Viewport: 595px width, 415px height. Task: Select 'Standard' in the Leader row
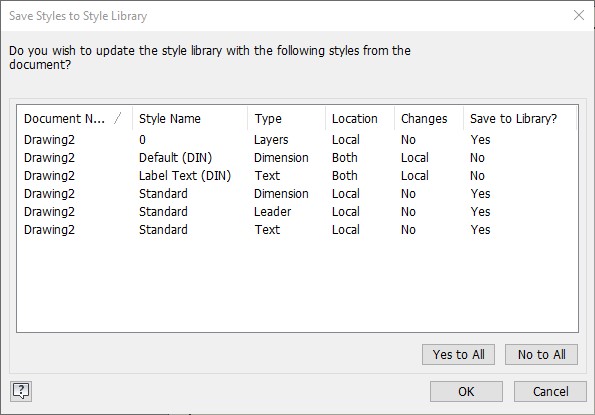click(163, 212)
